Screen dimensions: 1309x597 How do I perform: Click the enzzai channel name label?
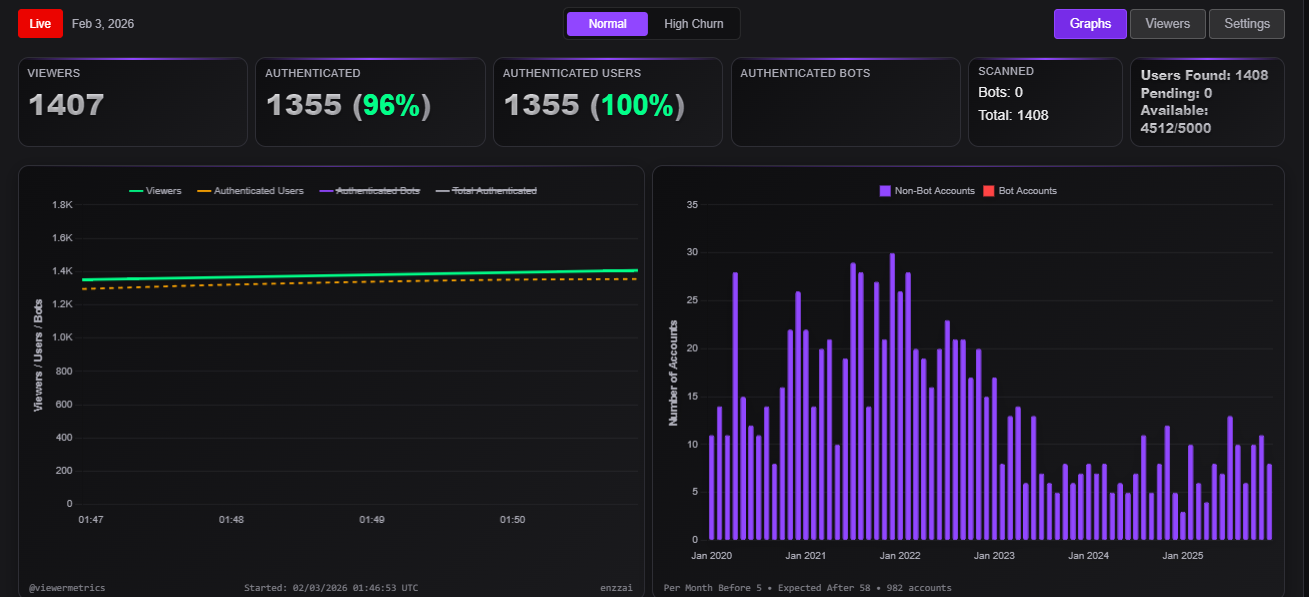616,588
